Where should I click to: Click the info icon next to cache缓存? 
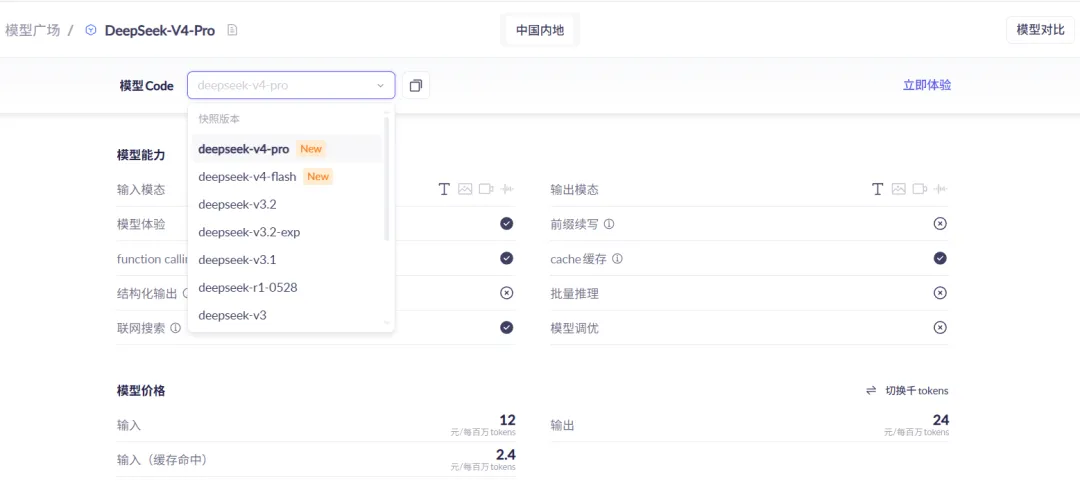pos(617,259)
